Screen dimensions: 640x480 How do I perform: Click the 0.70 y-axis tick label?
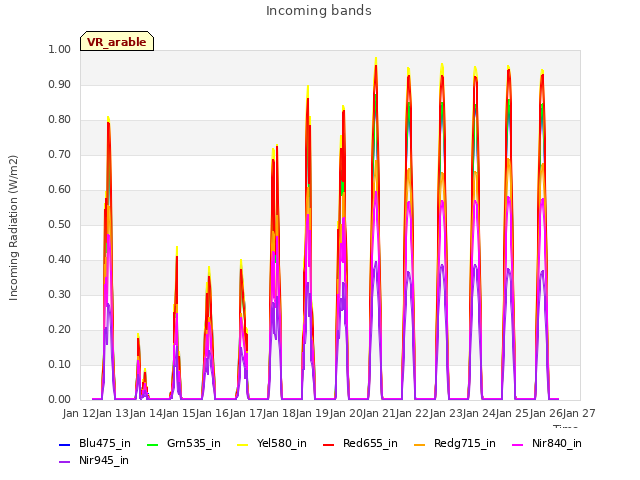[60, 155]
